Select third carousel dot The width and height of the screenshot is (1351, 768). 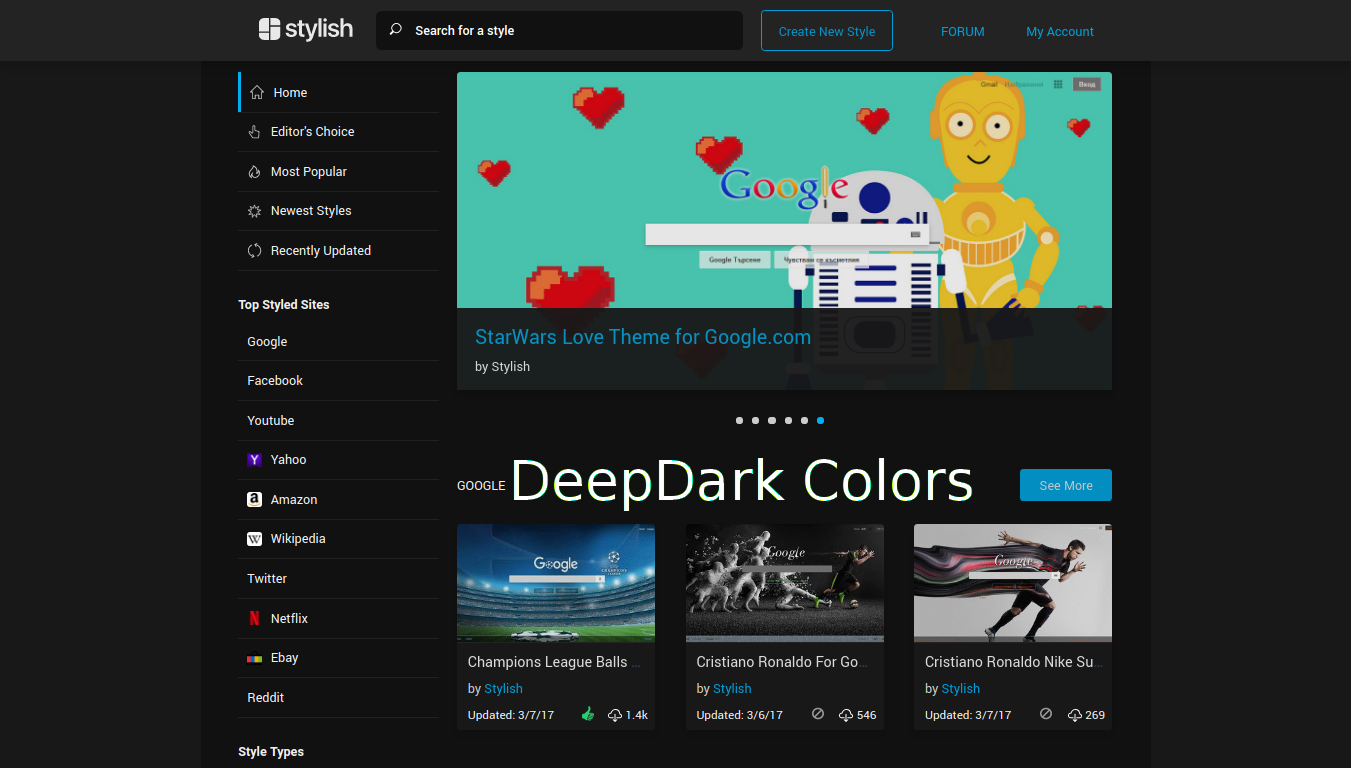[772, 421]
